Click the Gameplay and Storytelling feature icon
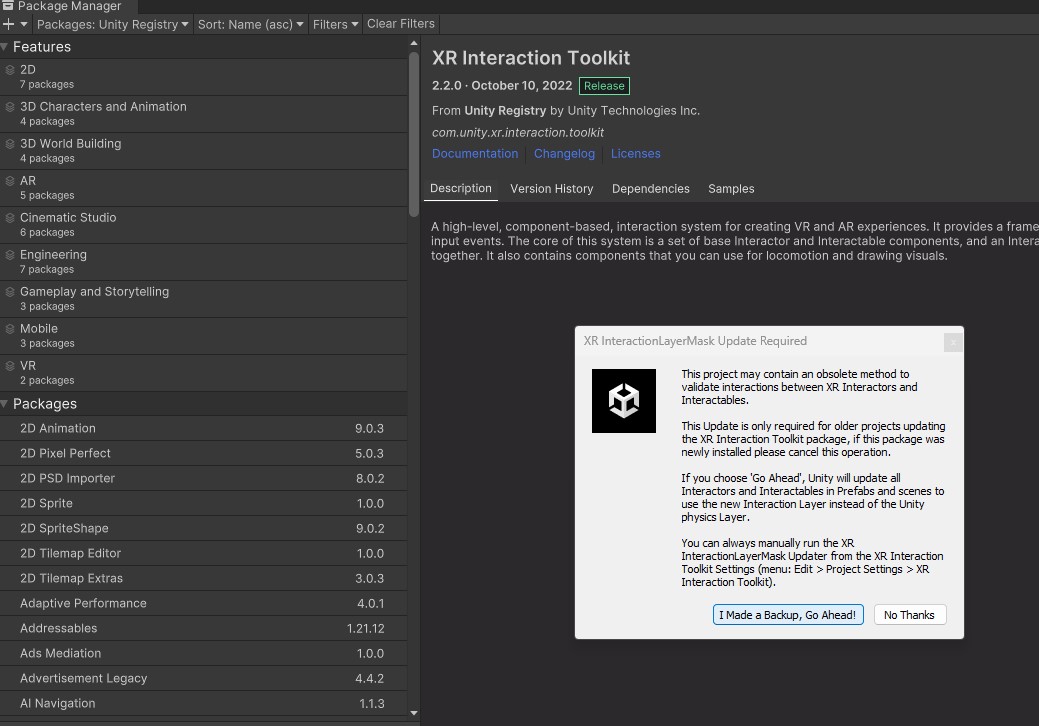 pos(10,292)
